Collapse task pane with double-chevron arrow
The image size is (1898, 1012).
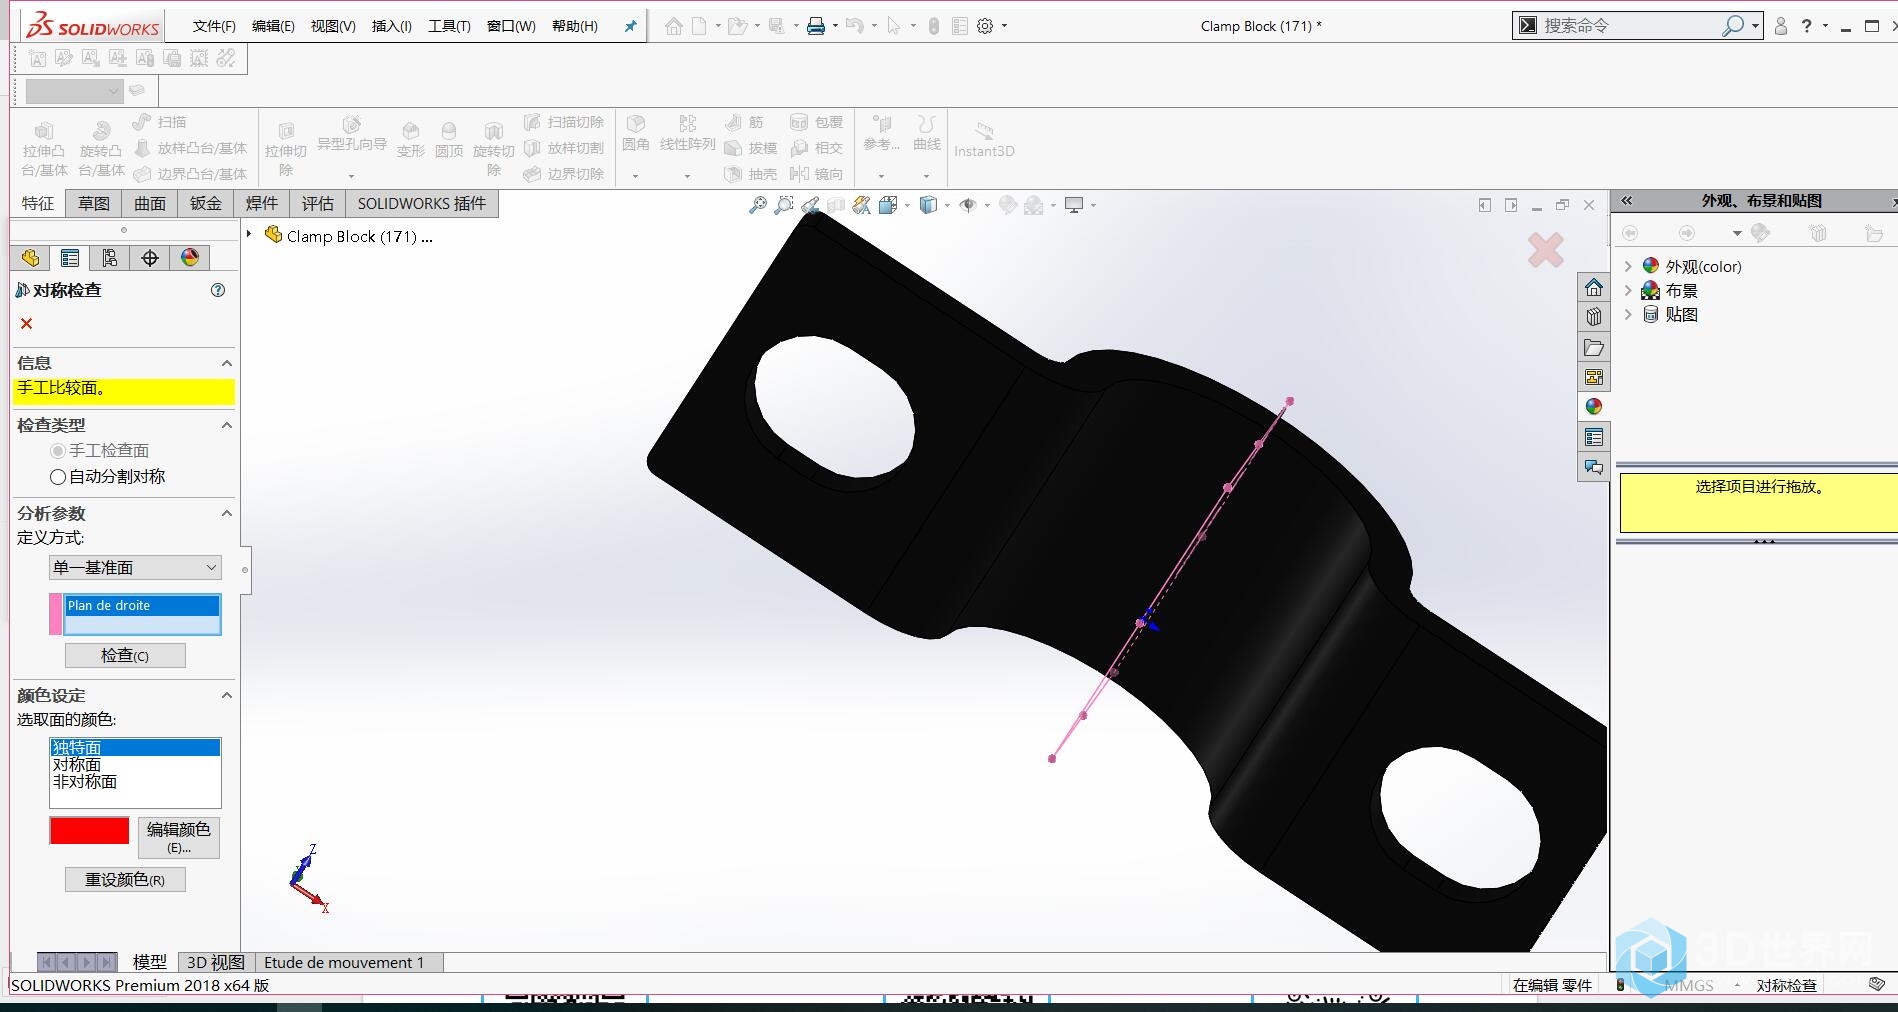click(x=1627, y=200)
